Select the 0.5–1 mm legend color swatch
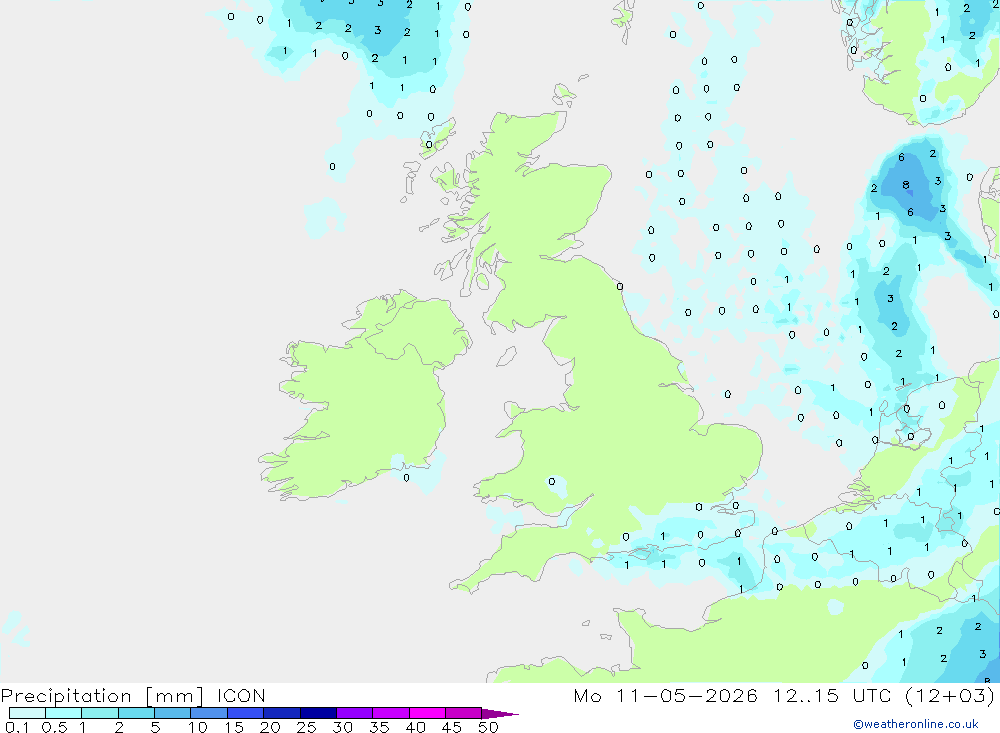 coord(64,713)
